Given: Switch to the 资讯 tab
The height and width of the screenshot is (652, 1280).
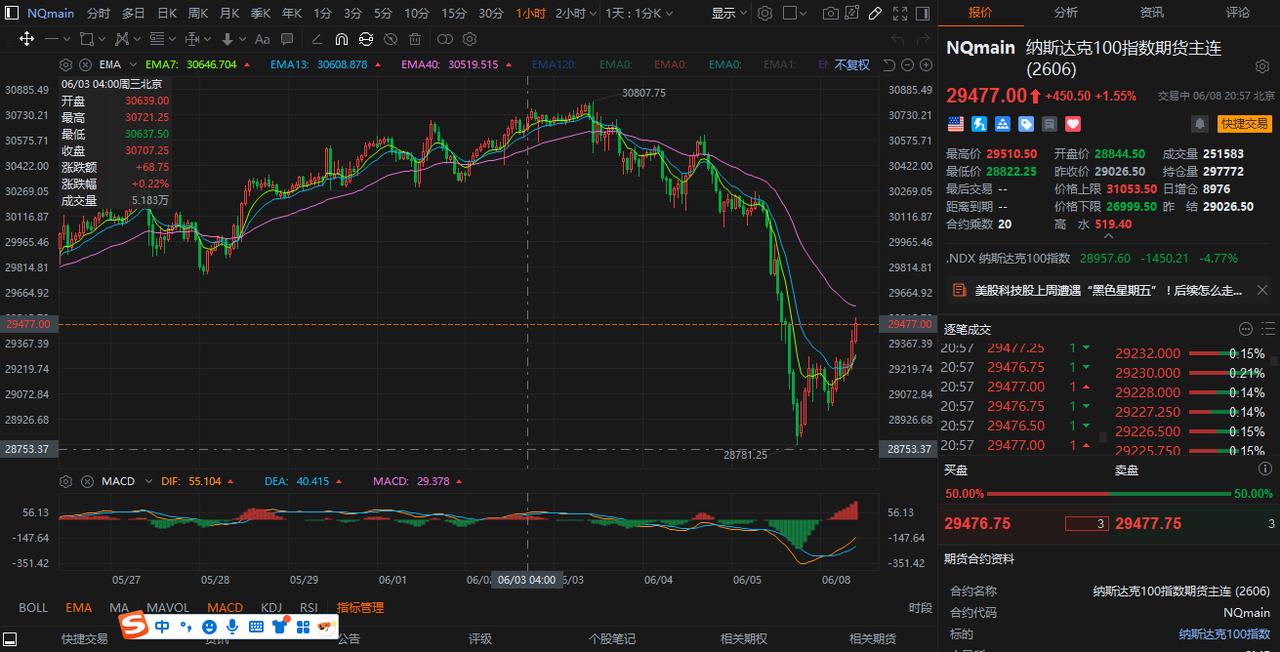Looking at the screenshot, I should (x=1152, y=12).
